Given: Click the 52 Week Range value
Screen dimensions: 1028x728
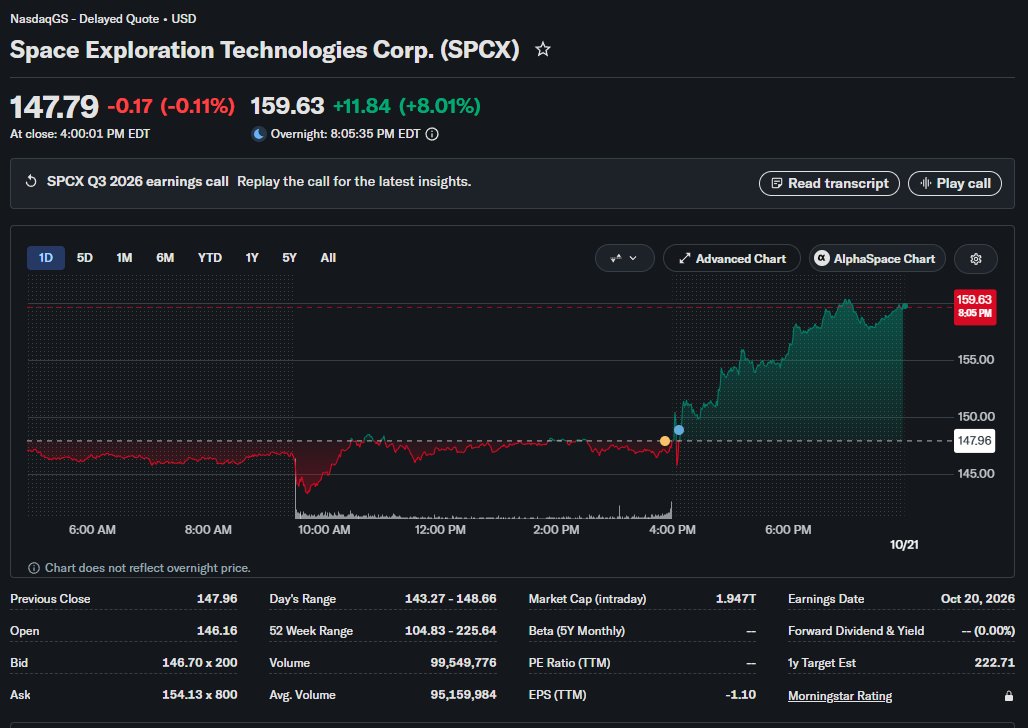Looking at the screenshot, I should [x=450, y=631].
